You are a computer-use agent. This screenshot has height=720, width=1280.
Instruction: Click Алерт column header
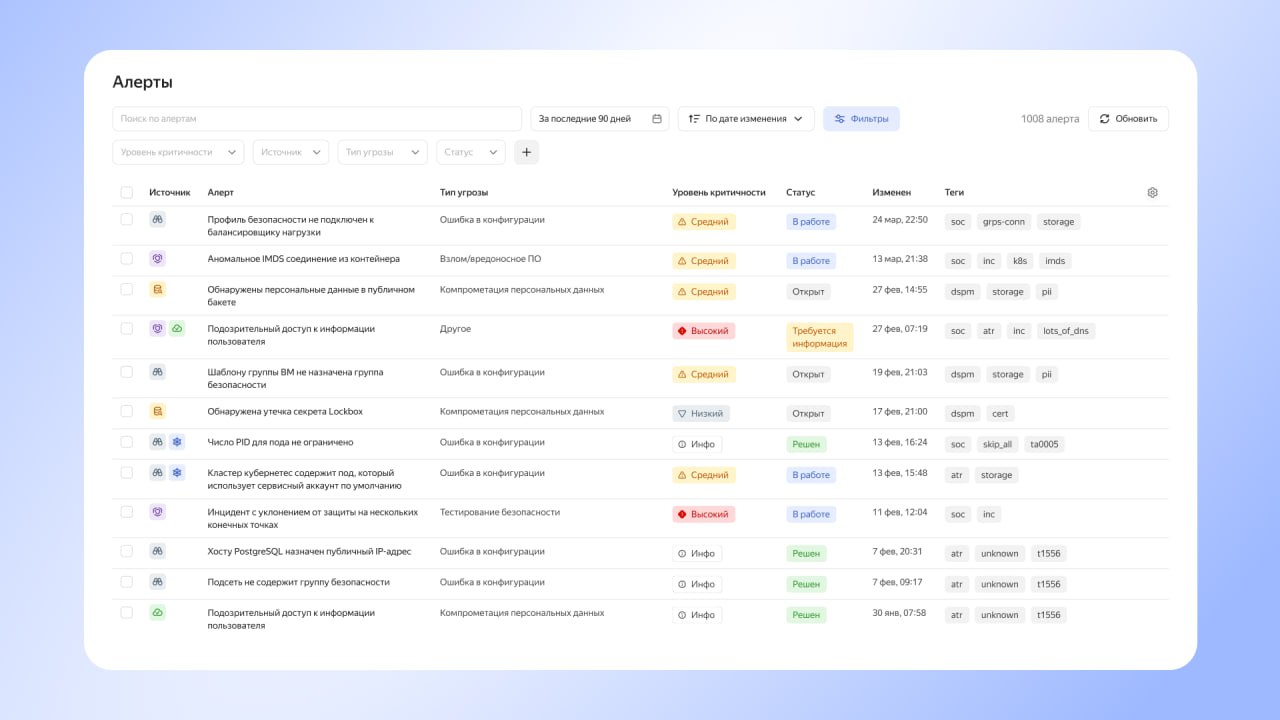pyautogui.click(x=221, y=192)
